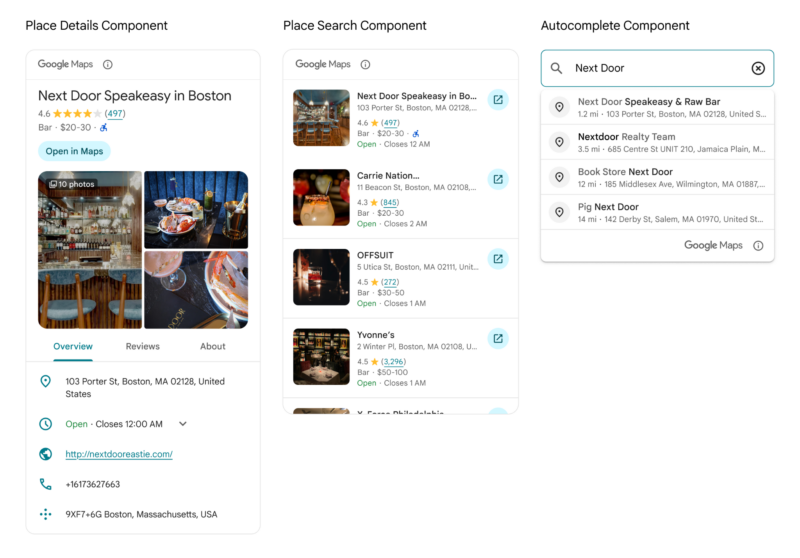Click info icon in Place Search header
The image size is (800, 558).
tap(365, 64)
